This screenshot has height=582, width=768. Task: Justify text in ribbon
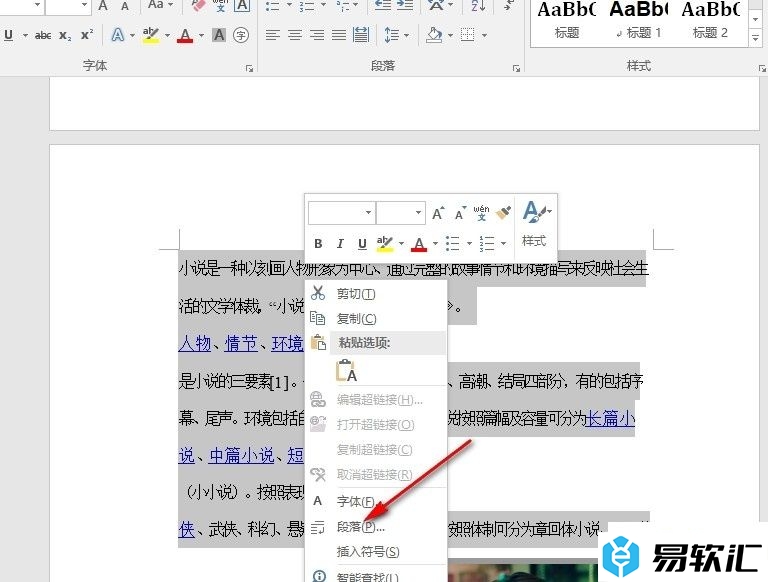click(x=339, y=35)
